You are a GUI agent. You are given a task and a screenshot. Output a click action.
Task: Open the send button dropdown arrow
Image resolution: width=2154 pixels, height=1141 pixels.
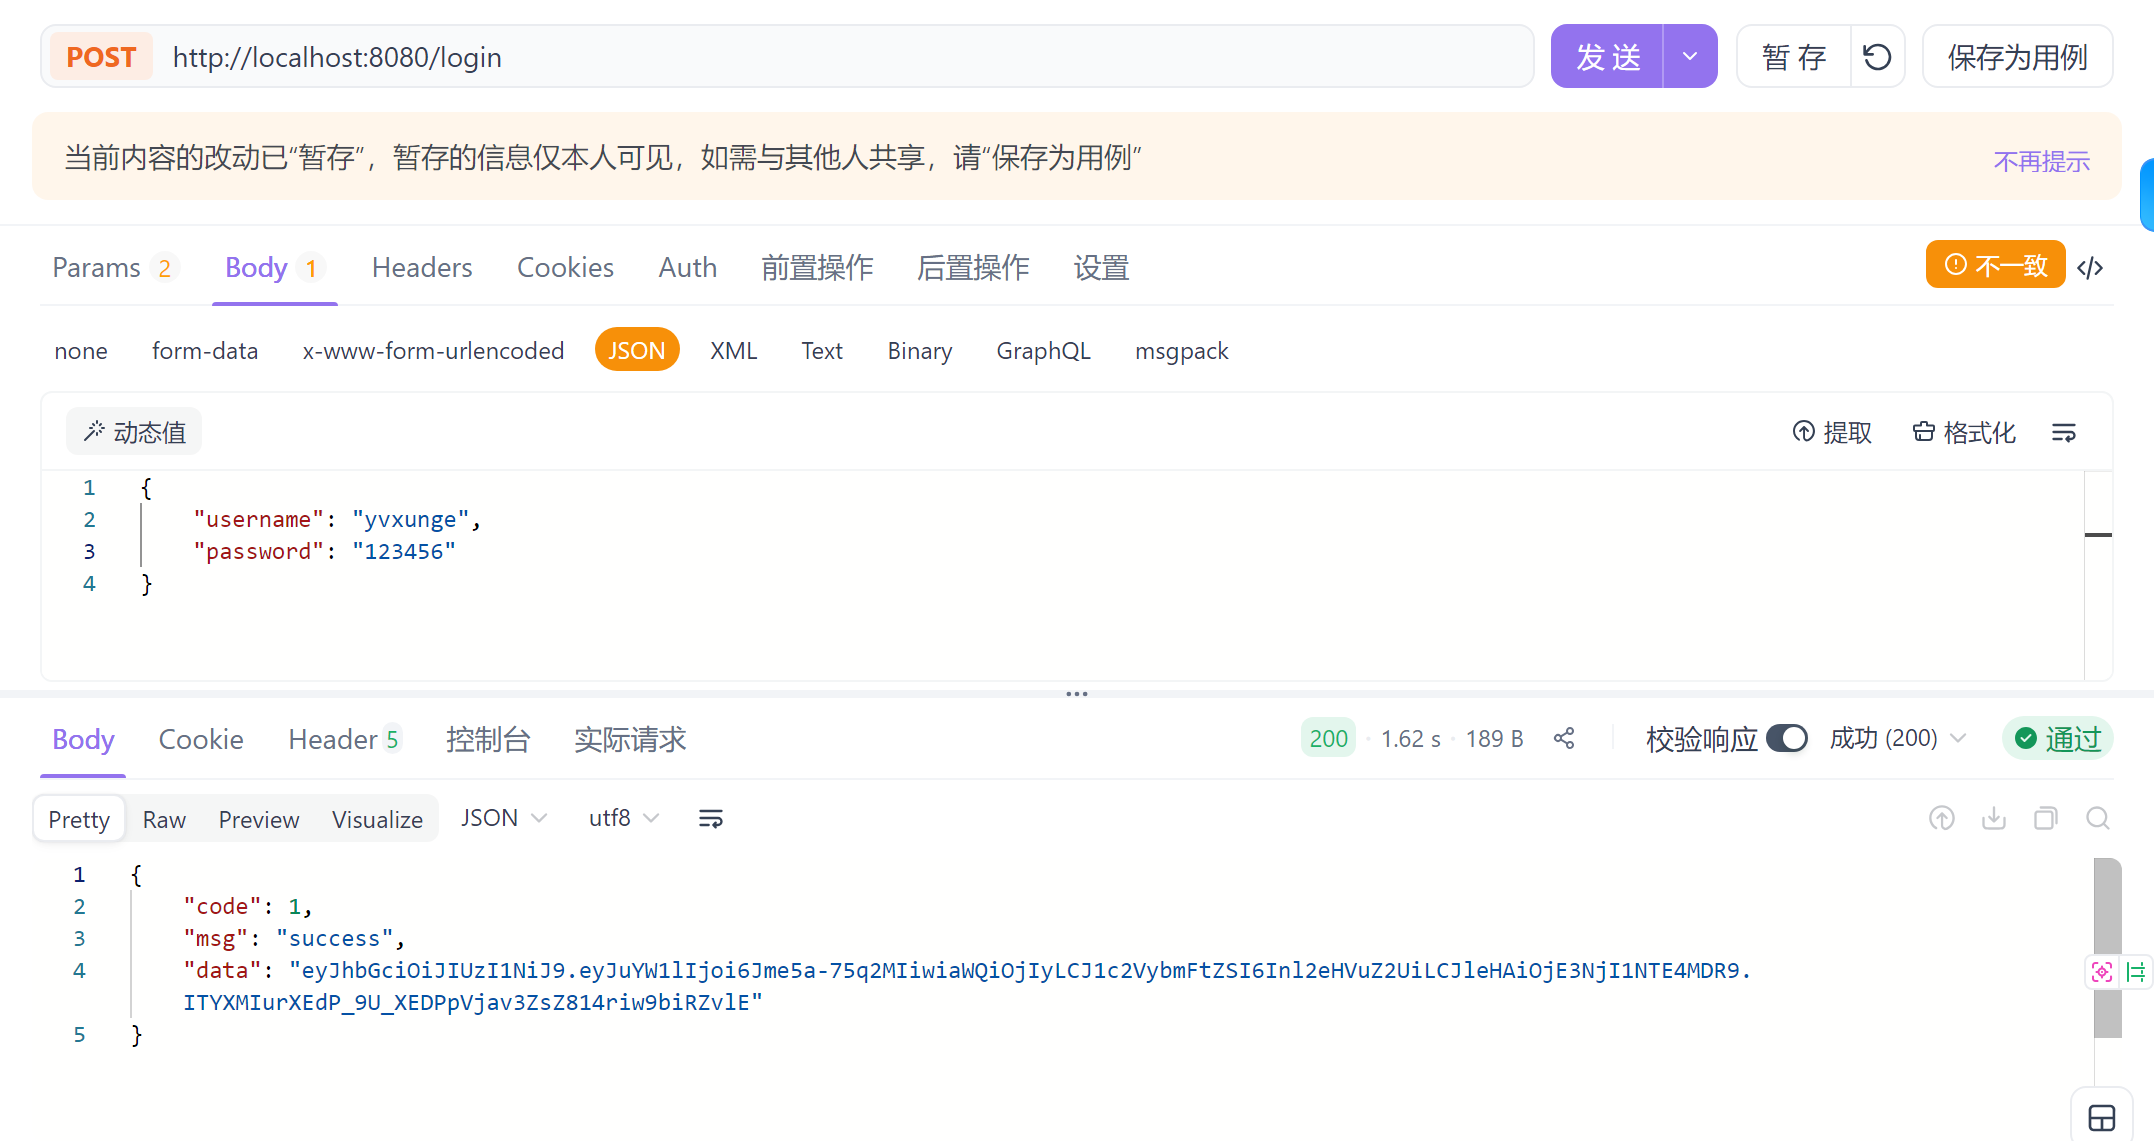[x=1690, y=57]
